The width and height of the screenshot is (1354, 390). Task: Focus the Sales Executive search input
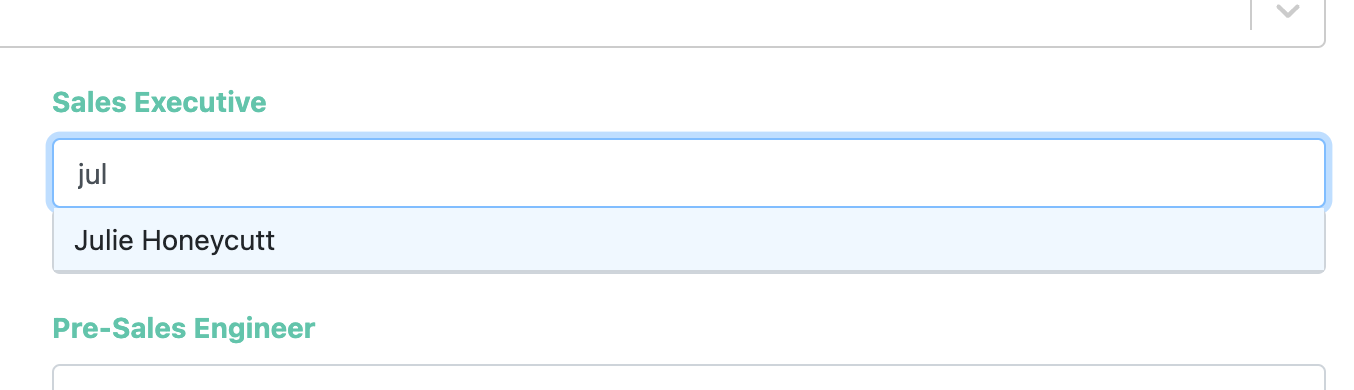pyautogui.click(x=689, y=174)
